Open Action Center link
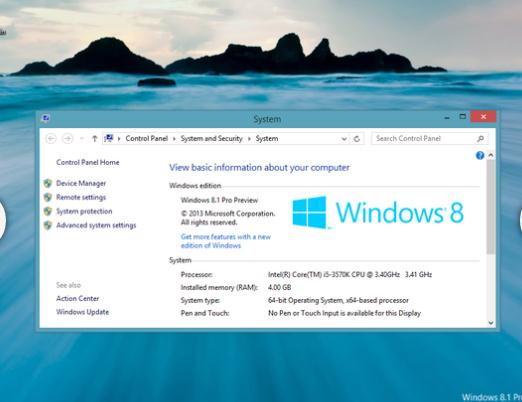The width and height of the screenshot is (522, 402). (77, 298)
